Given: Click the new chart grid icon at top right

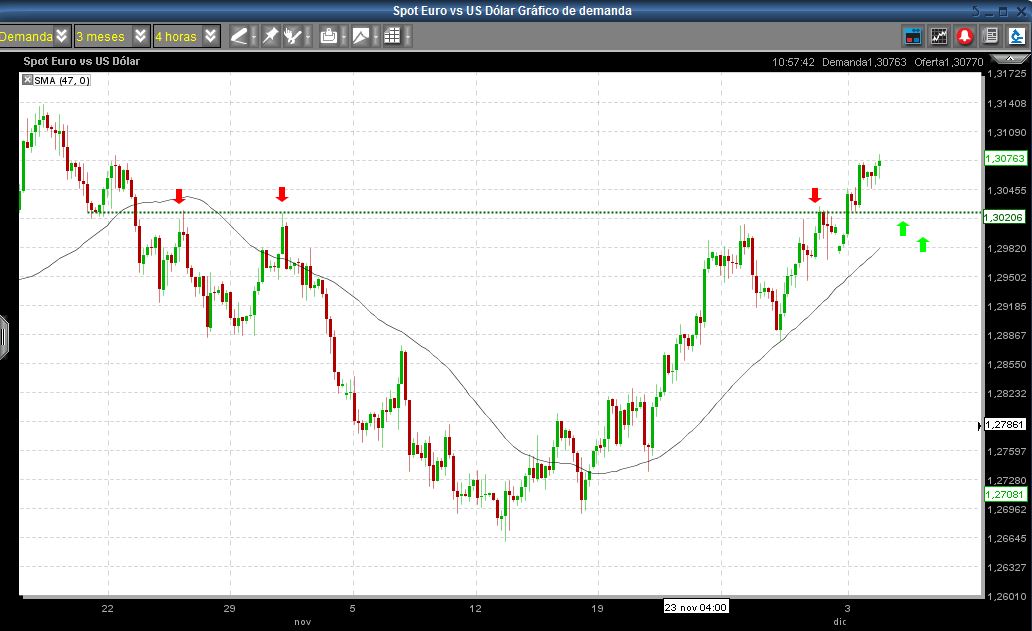Looking at the screenshot, I should (939, 36).
